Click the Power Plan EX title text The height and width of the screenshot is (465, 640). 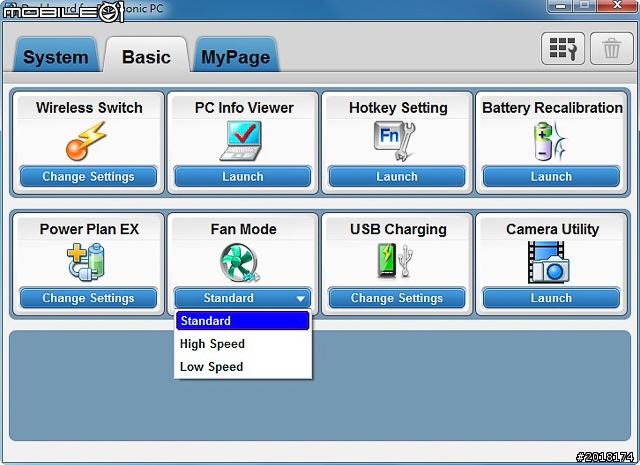point(89,229)
